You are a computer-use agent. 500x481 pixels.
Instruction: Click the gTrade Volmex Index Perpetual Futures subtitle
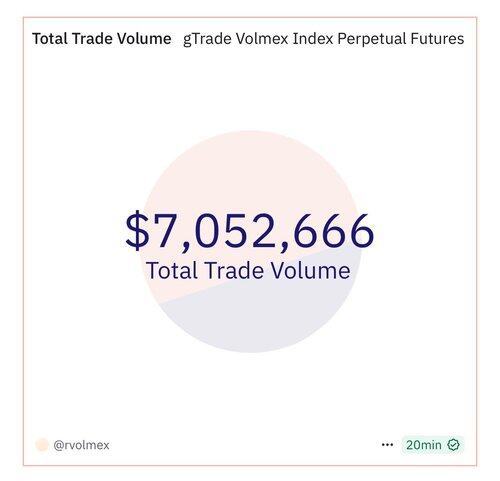coord(323,39)
